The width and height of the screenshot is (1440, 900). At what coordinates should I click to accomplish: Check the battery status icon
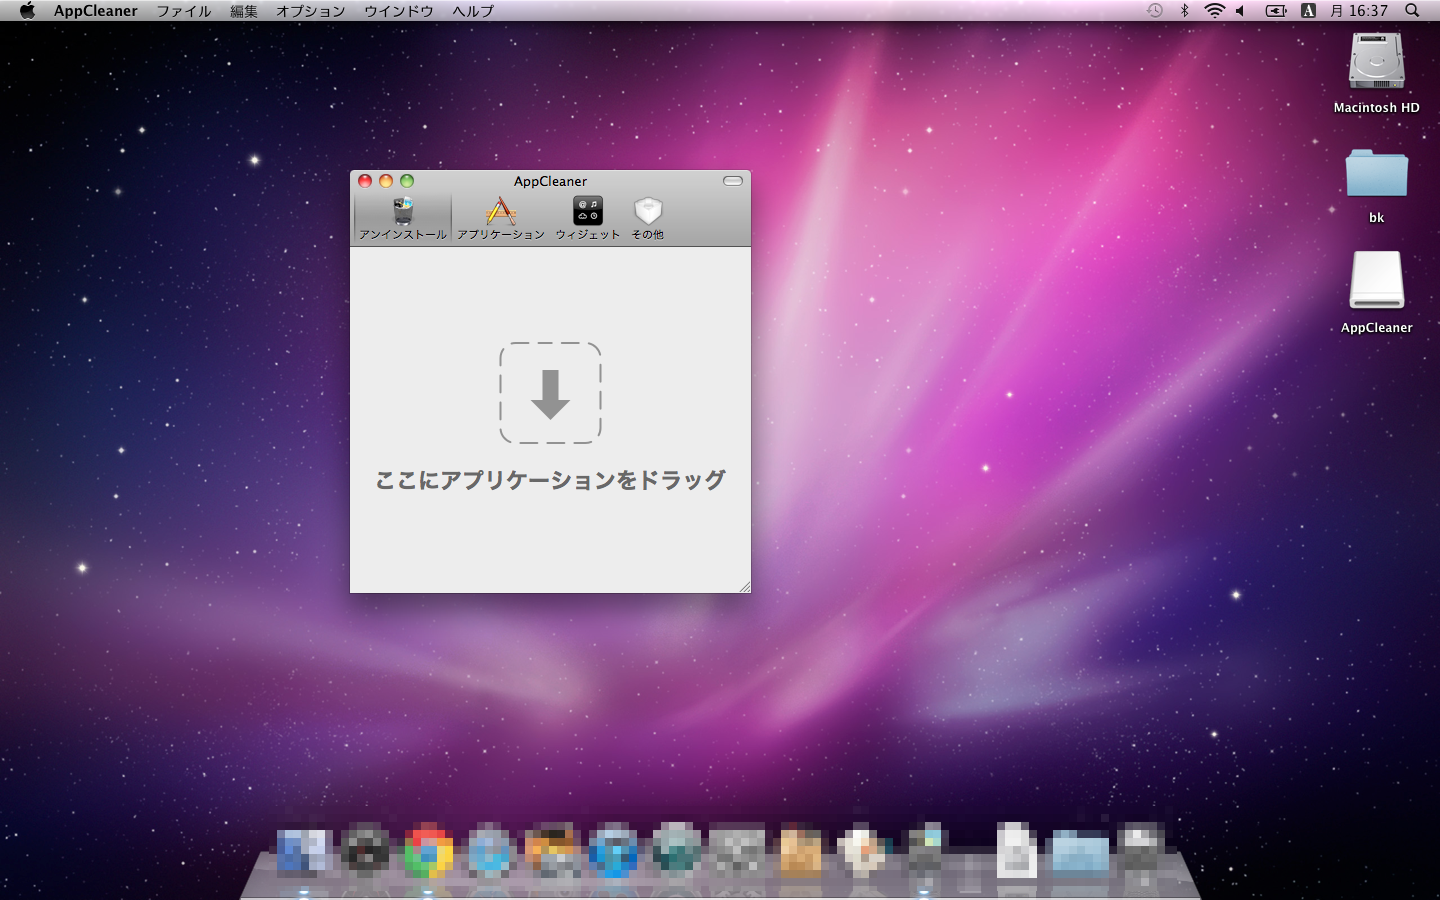(x=1276, y=11)
